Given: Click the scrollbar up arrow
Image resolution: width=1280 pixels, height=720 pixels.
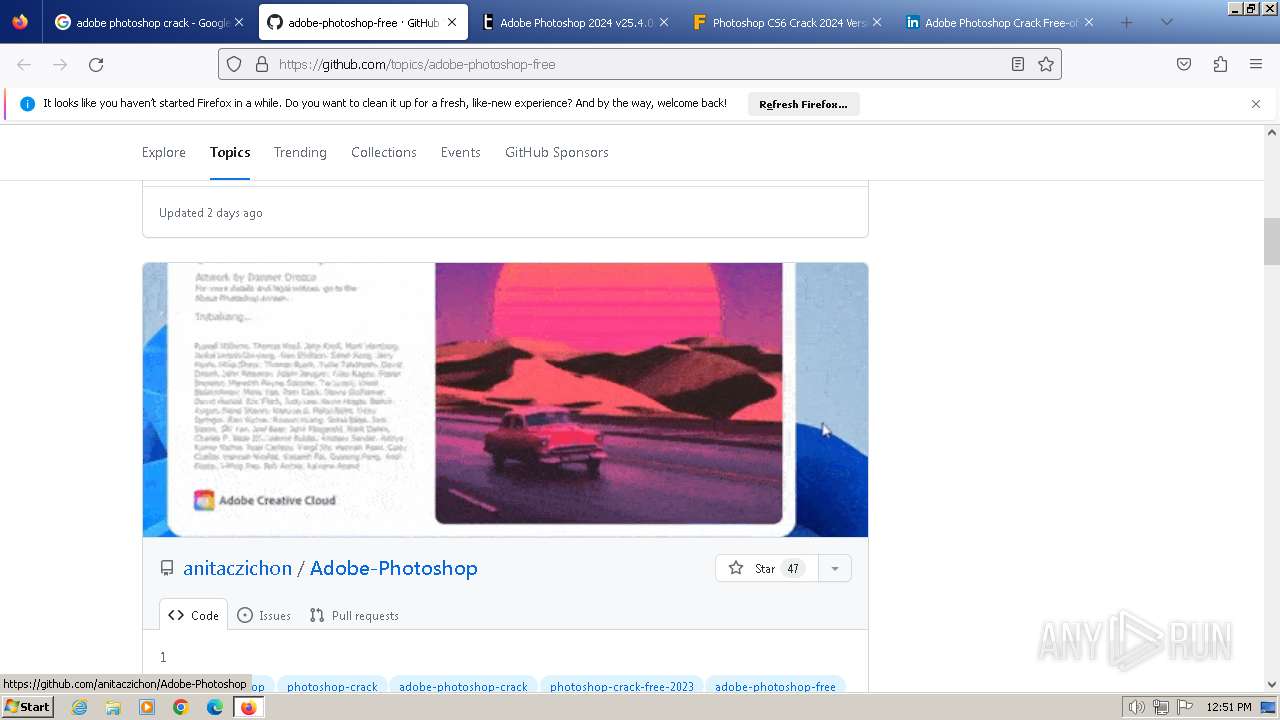Looking at the screenshot, I should (x=1272, y=132).
